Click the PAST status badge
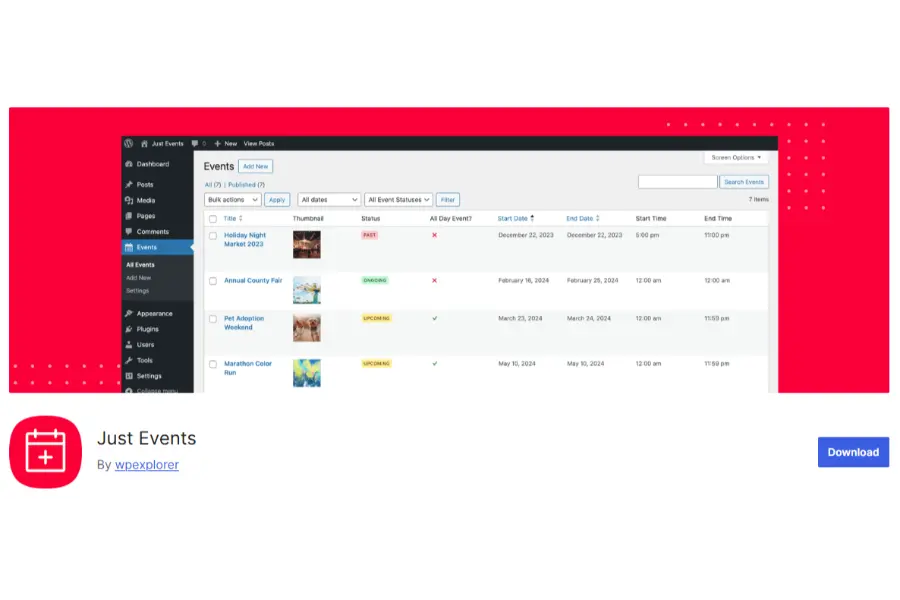 pyautogui.click(x=370, y=235)
